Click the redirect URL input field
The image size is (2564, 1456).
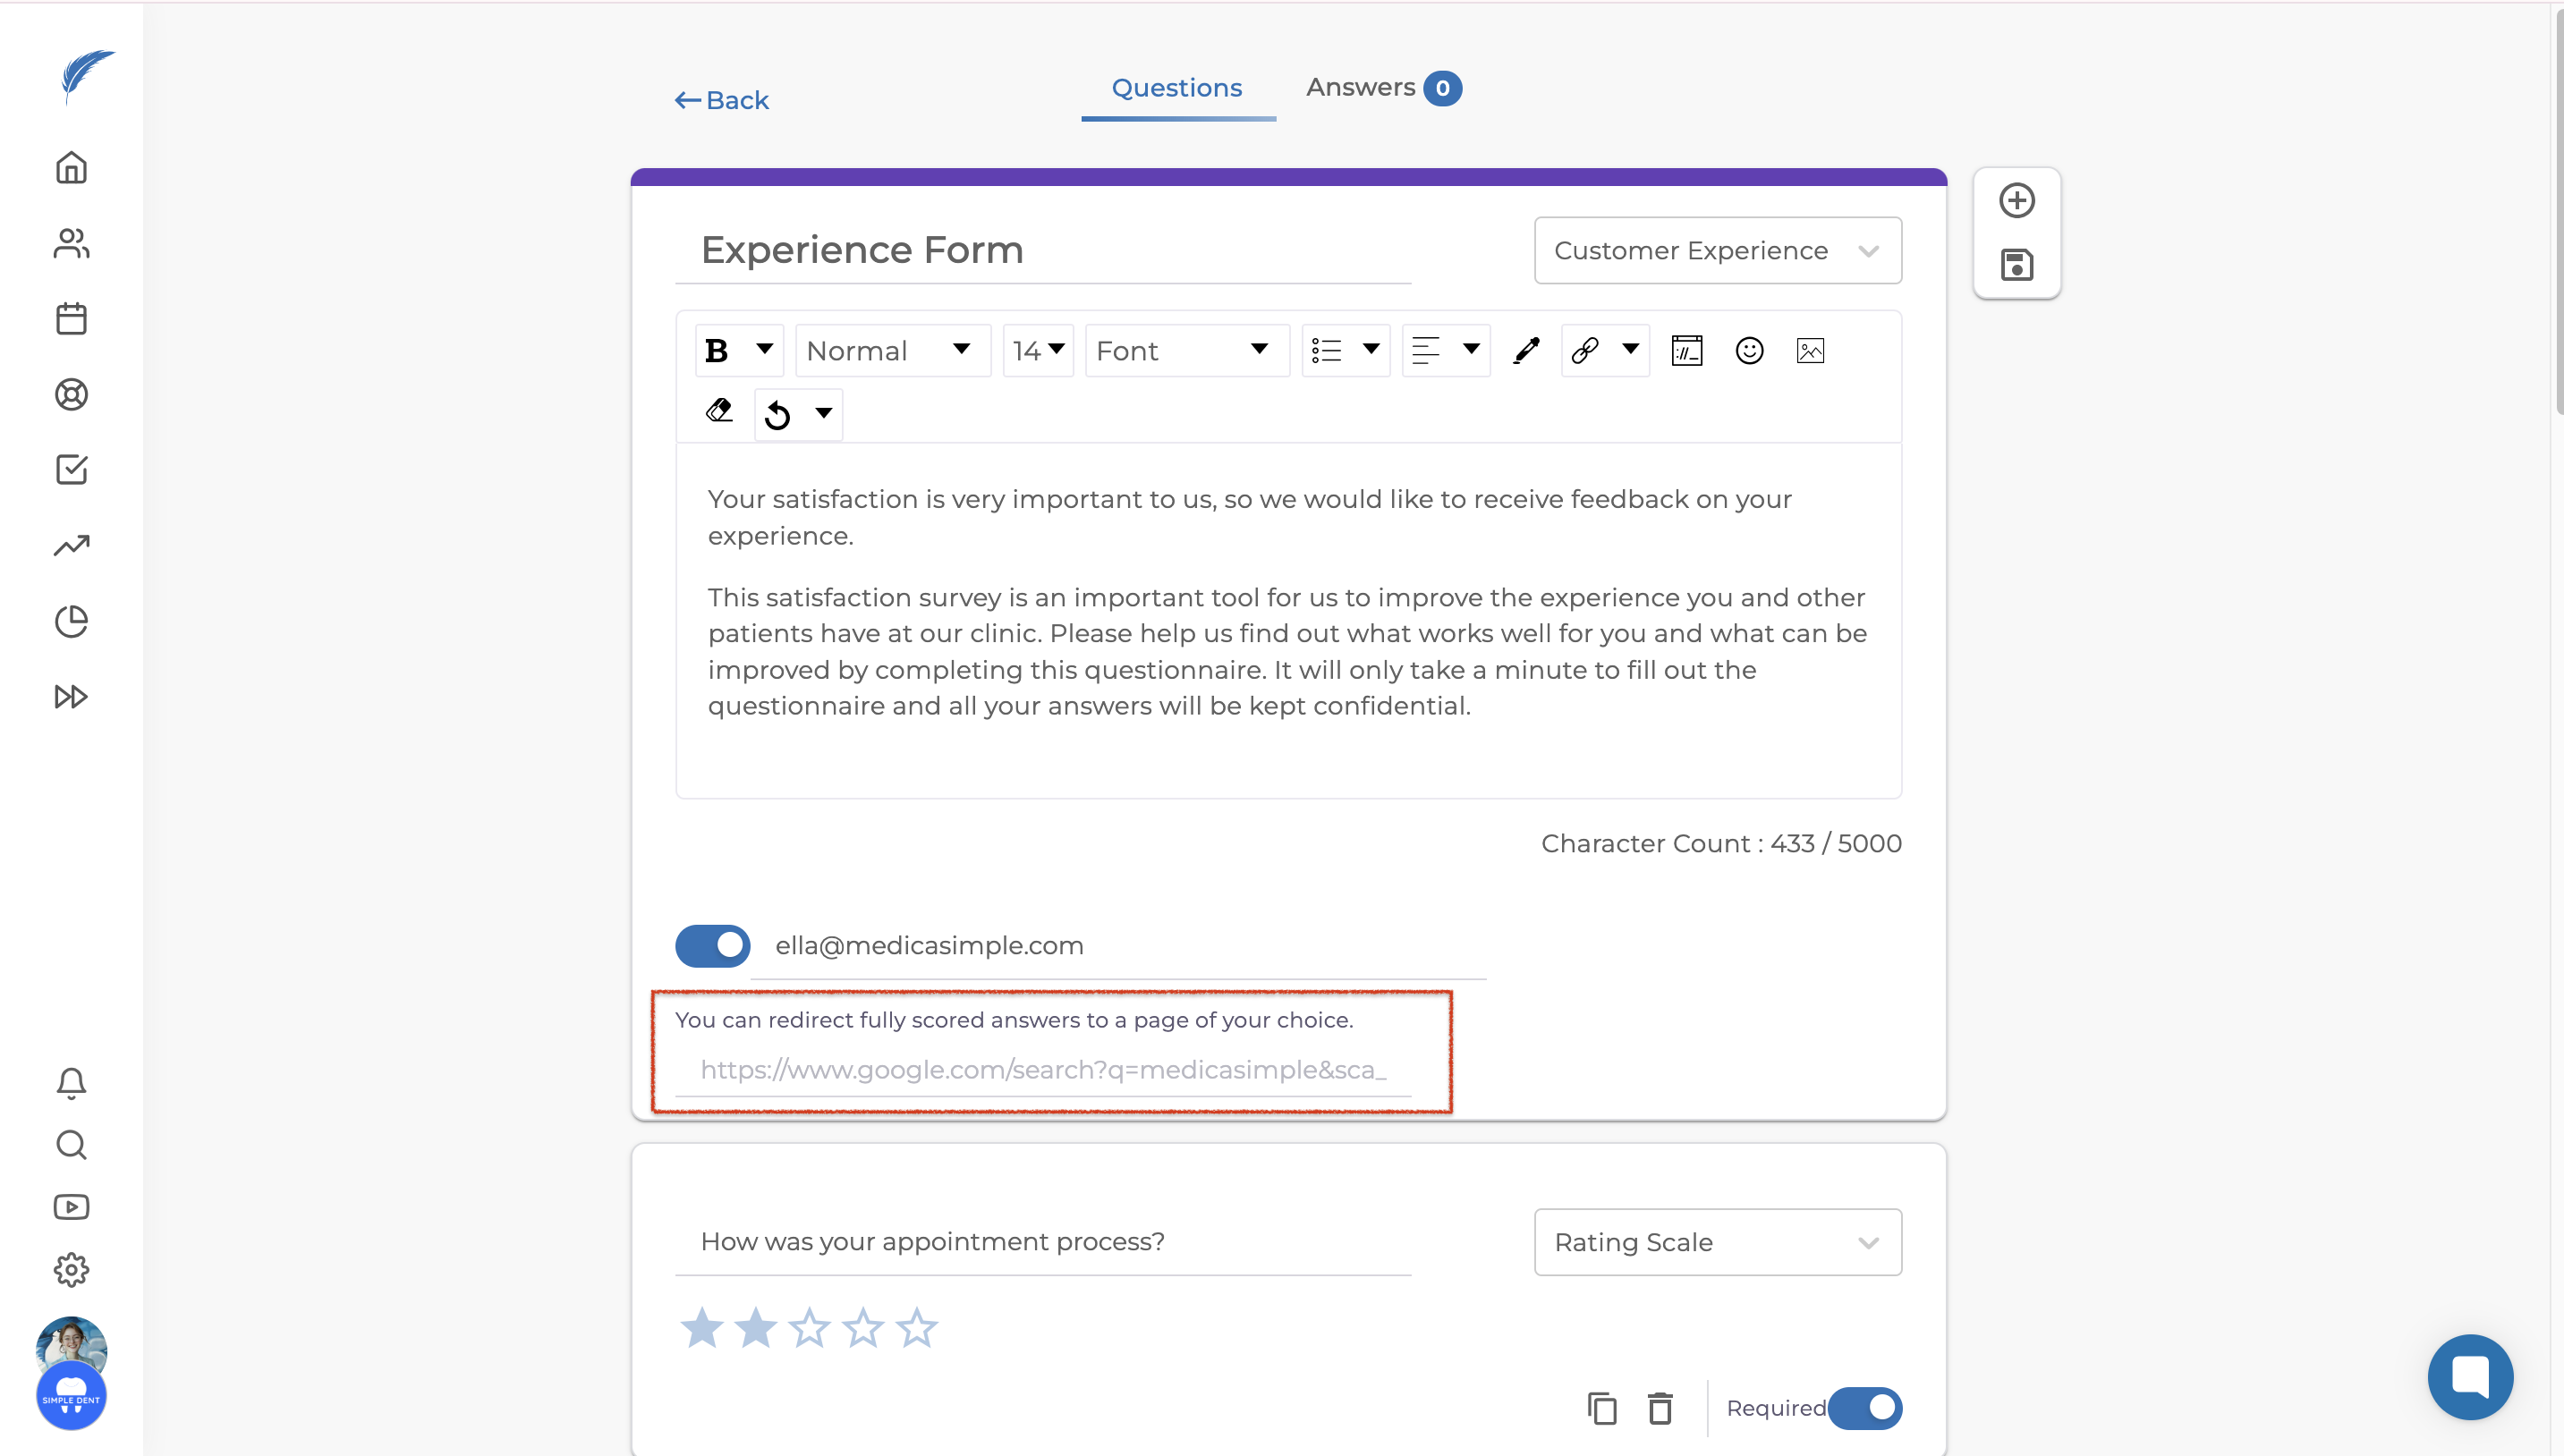pyautogui.click(x=1043, y=1070)
